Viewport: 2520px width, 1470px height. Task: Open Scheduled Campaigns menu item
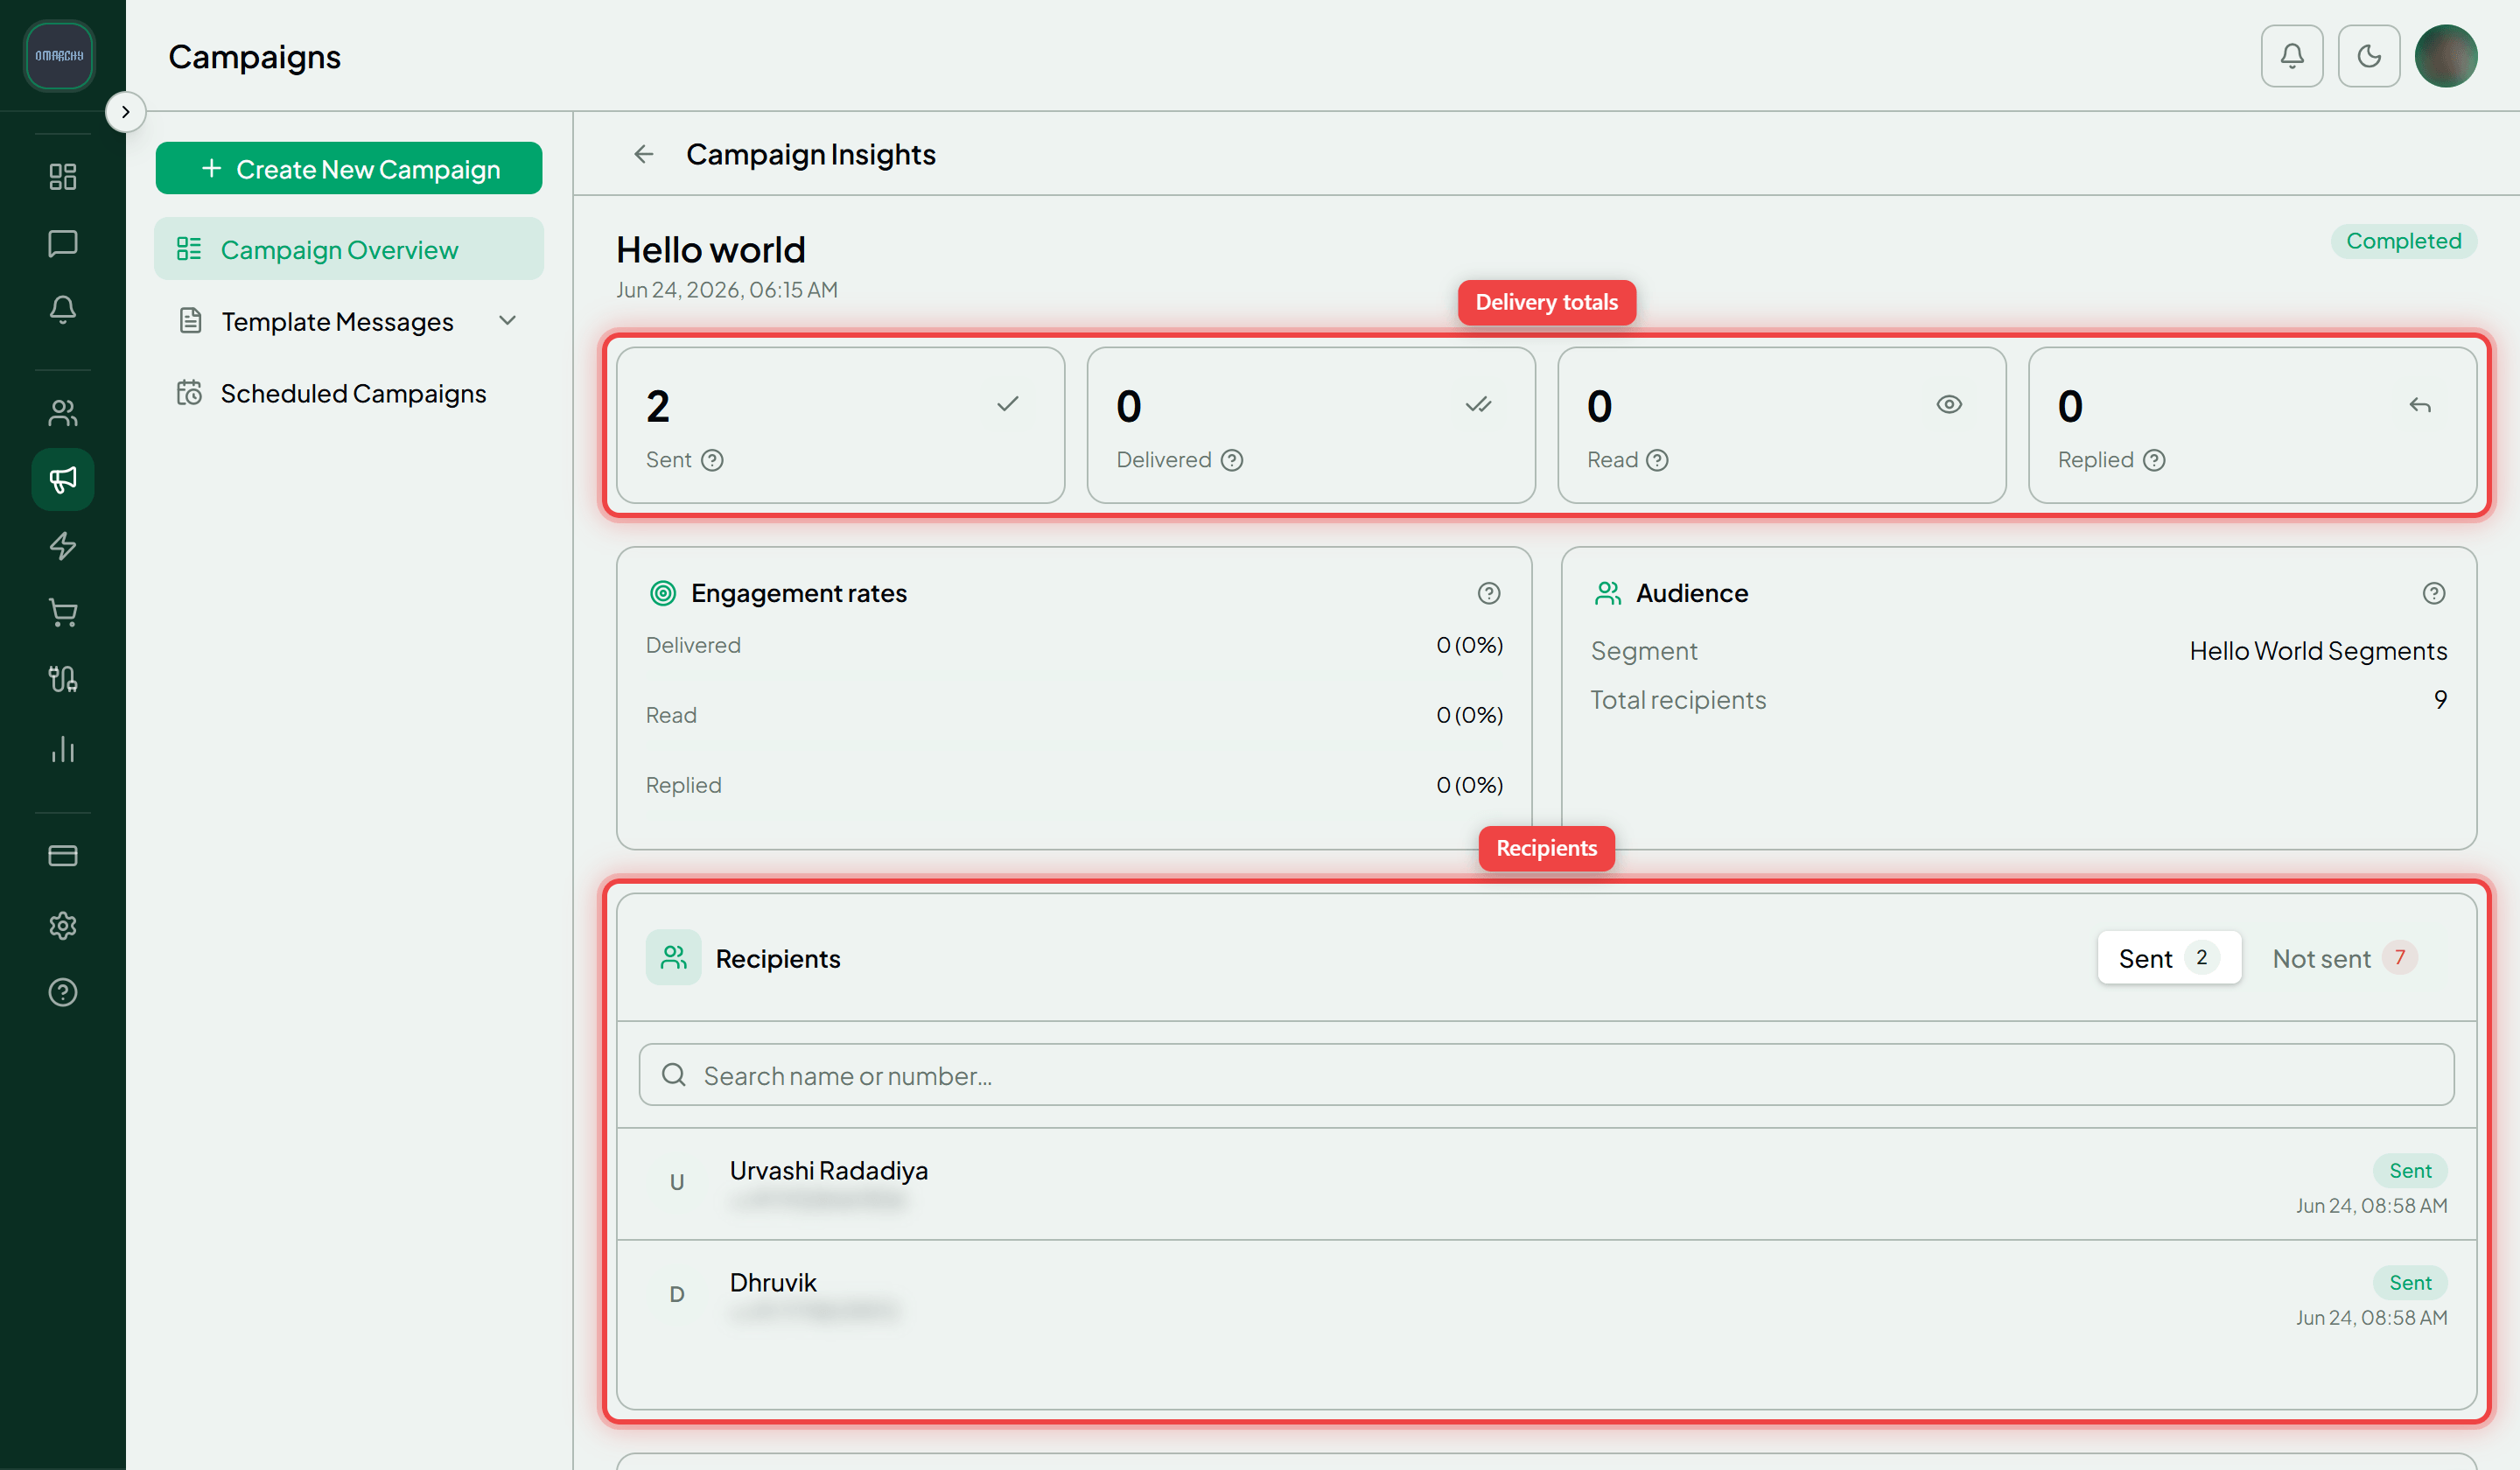click(349, 393)
